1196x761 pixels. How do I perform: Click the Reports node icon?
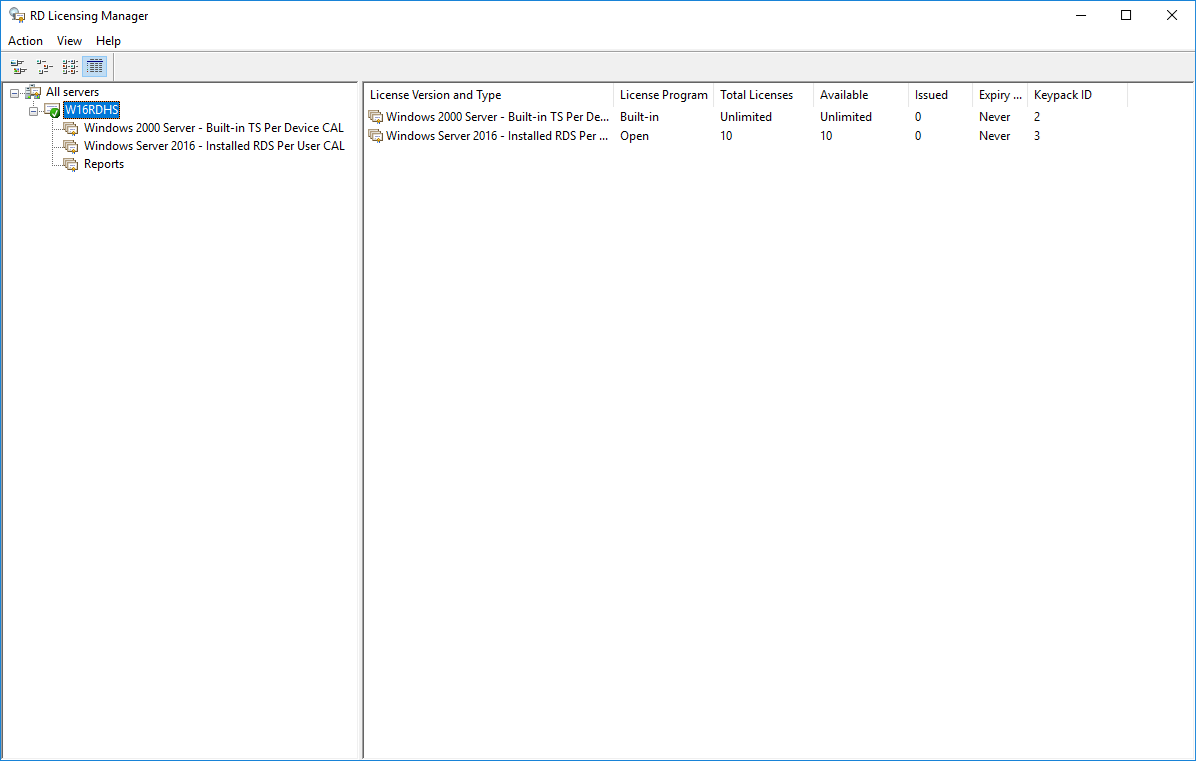point(71,165)
